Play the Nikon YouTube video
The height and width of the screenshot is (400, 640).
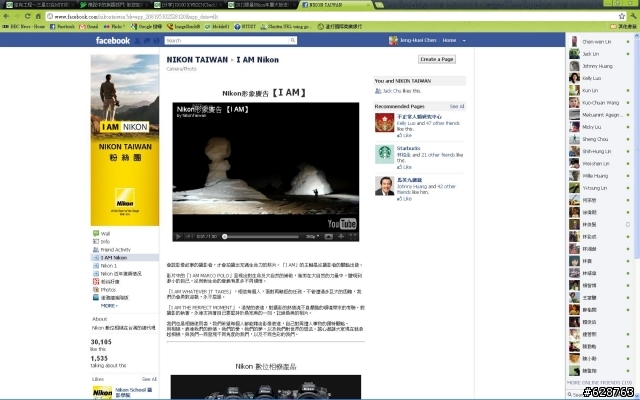pos(178,236)
